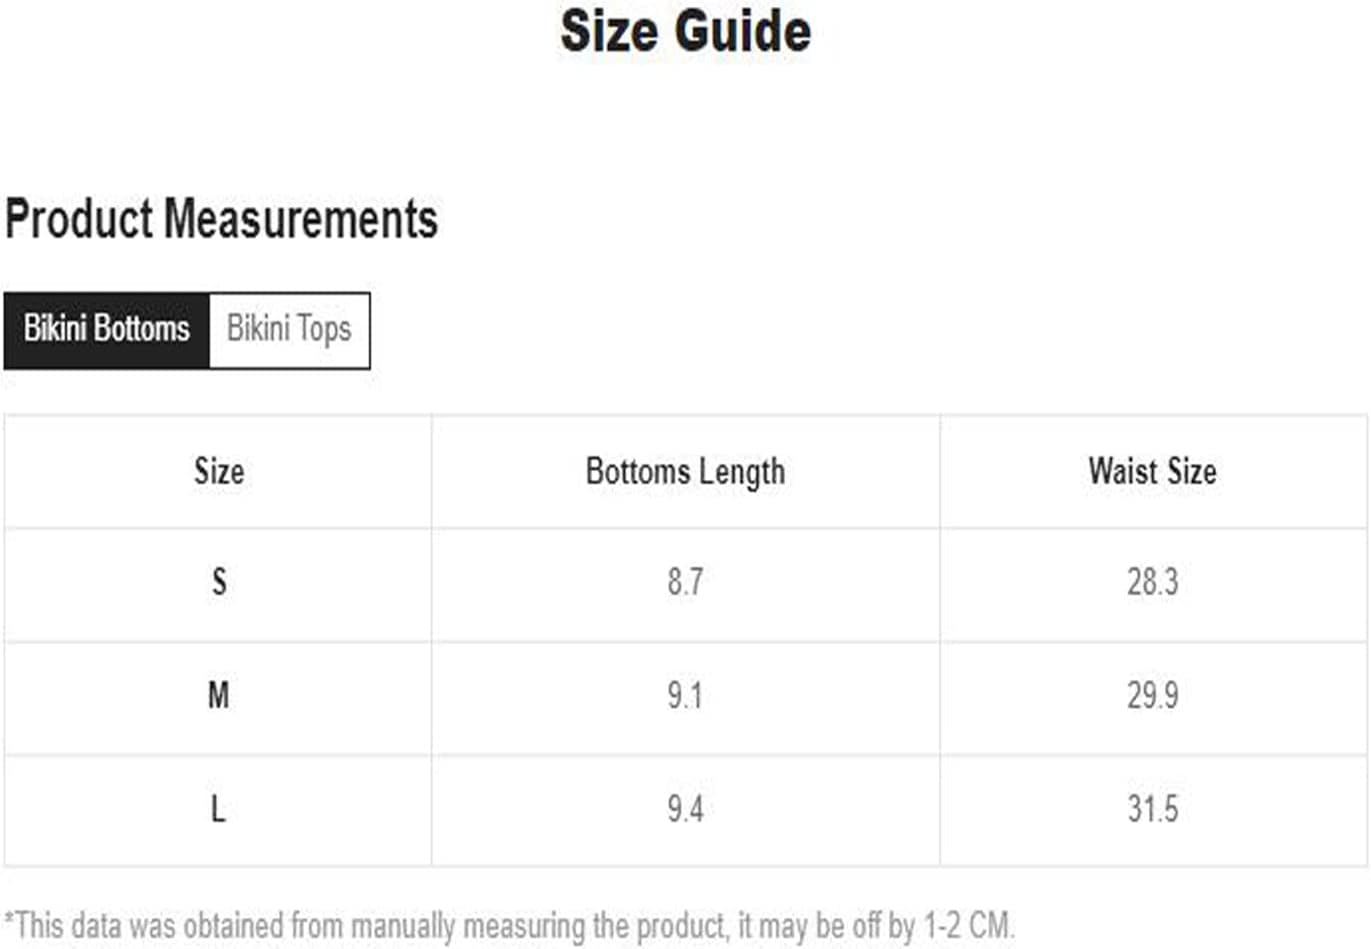The height and width of the screenshot is (949, 1371).
Task: Click the 28.3 waist size value
Action: coord(1153,581)
